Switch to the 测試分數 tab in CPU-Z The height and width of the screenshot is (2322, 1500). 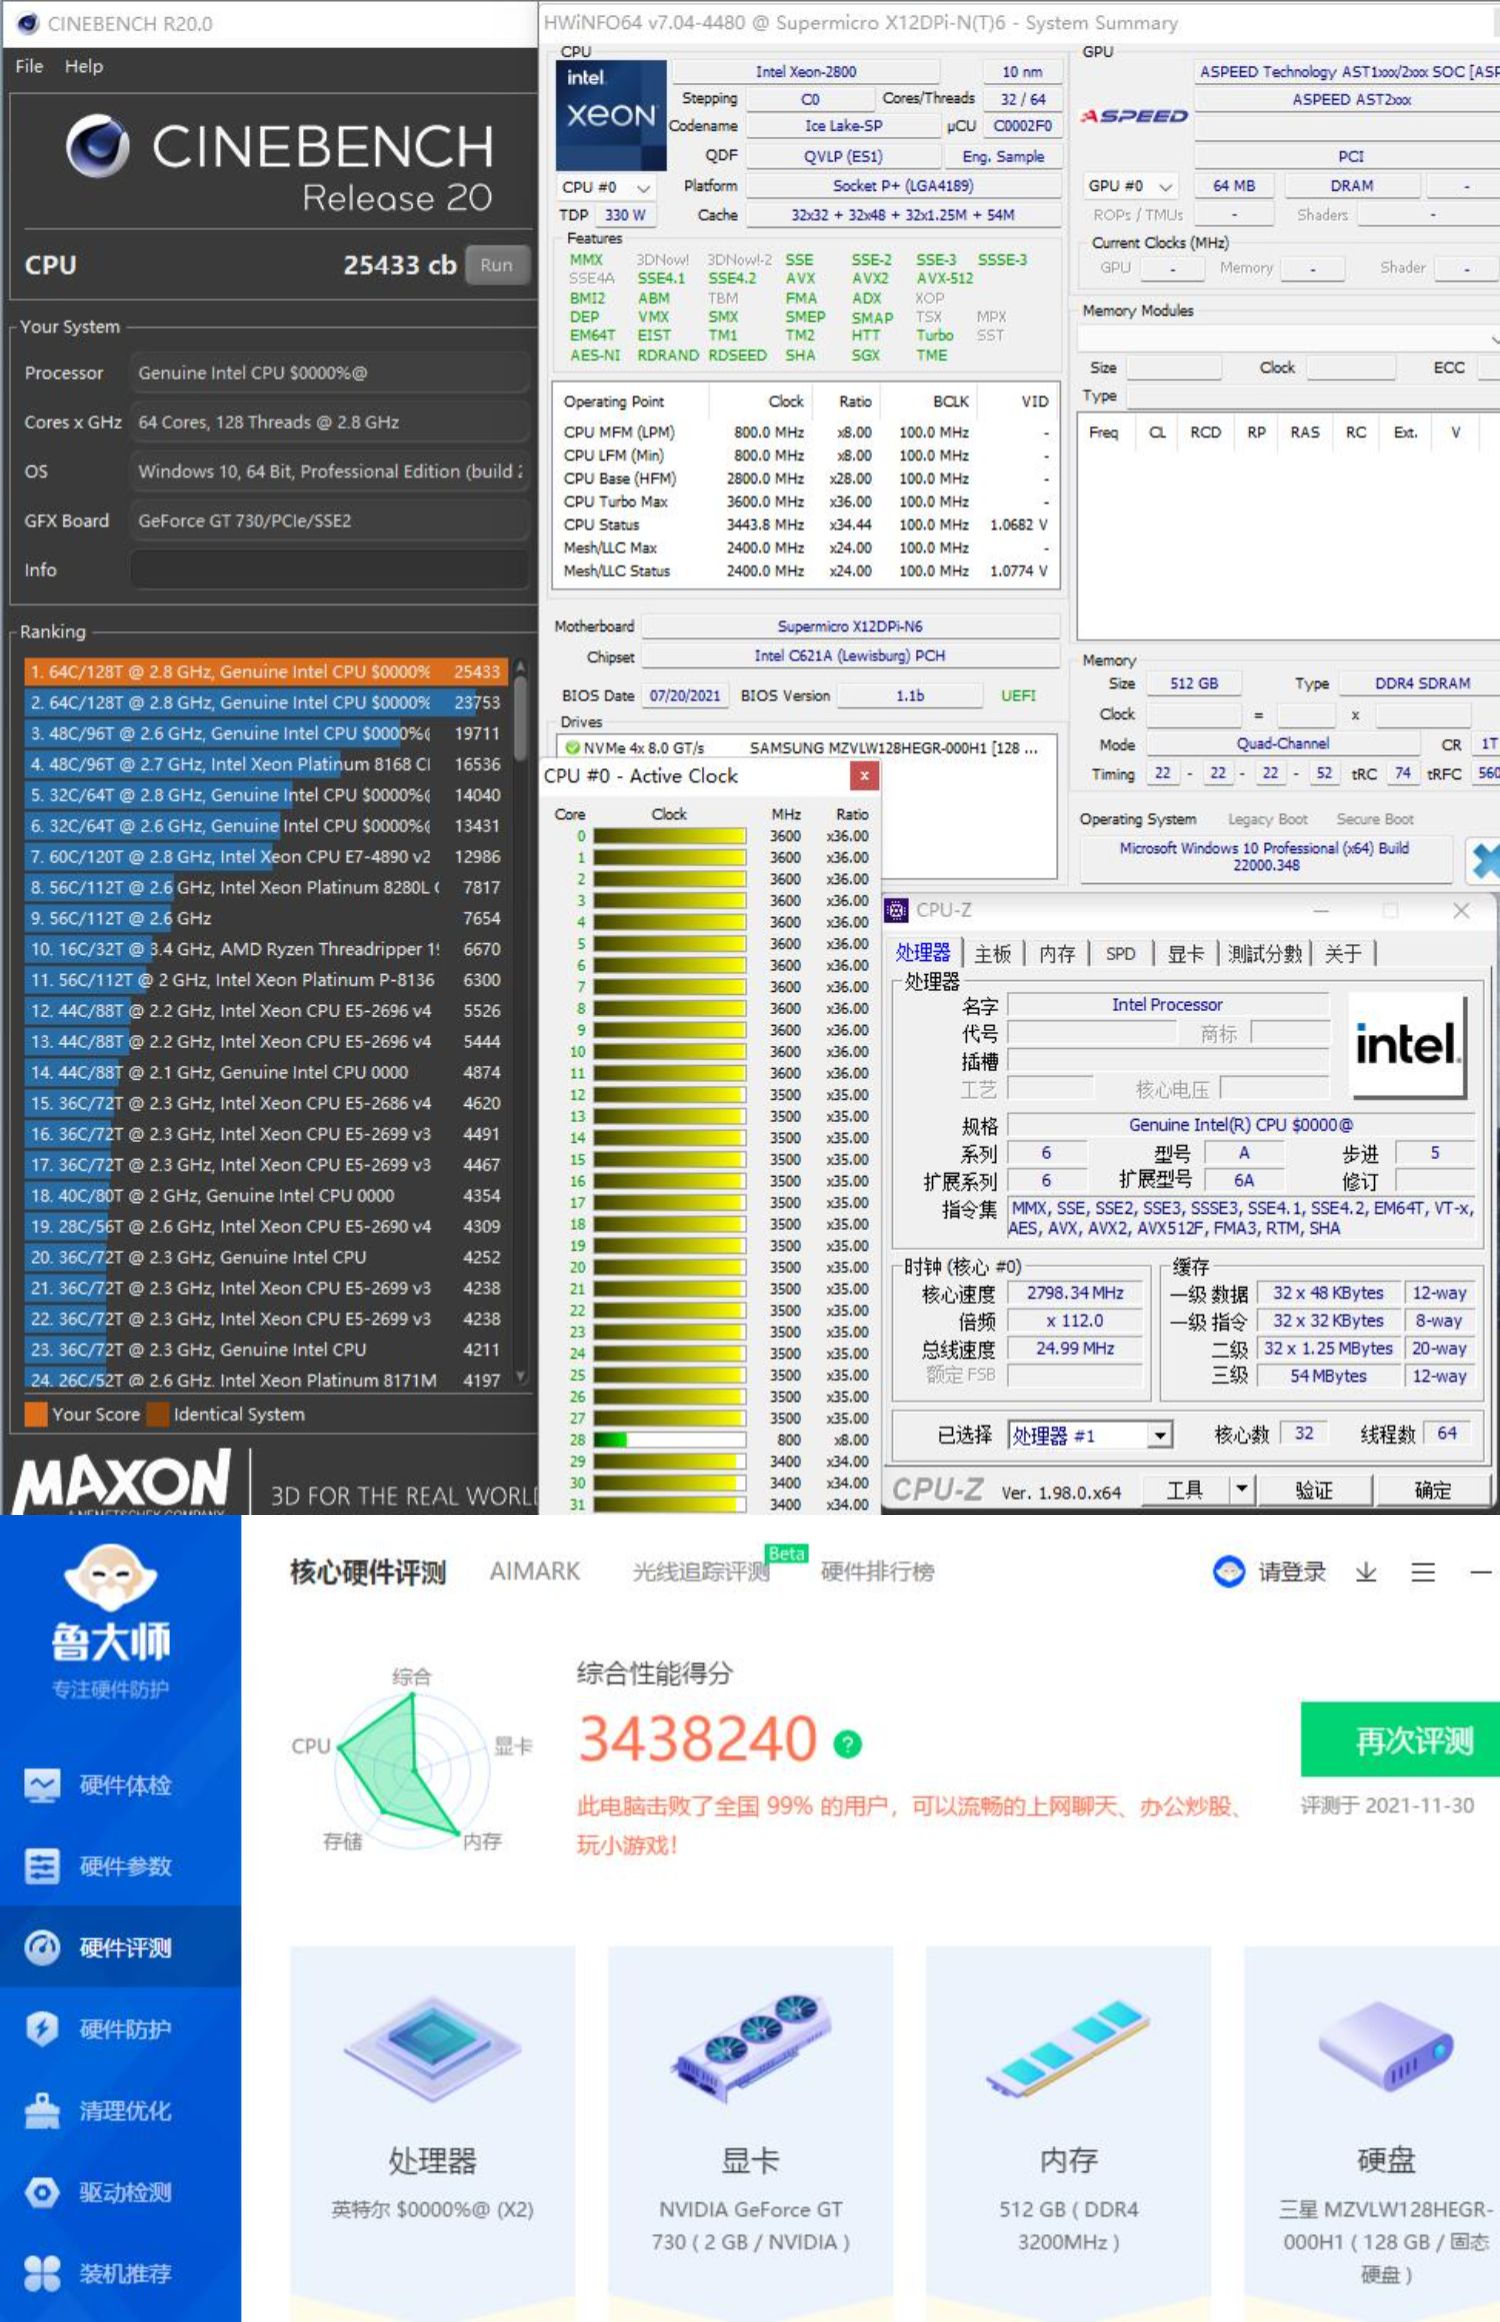click(1265, 954)
